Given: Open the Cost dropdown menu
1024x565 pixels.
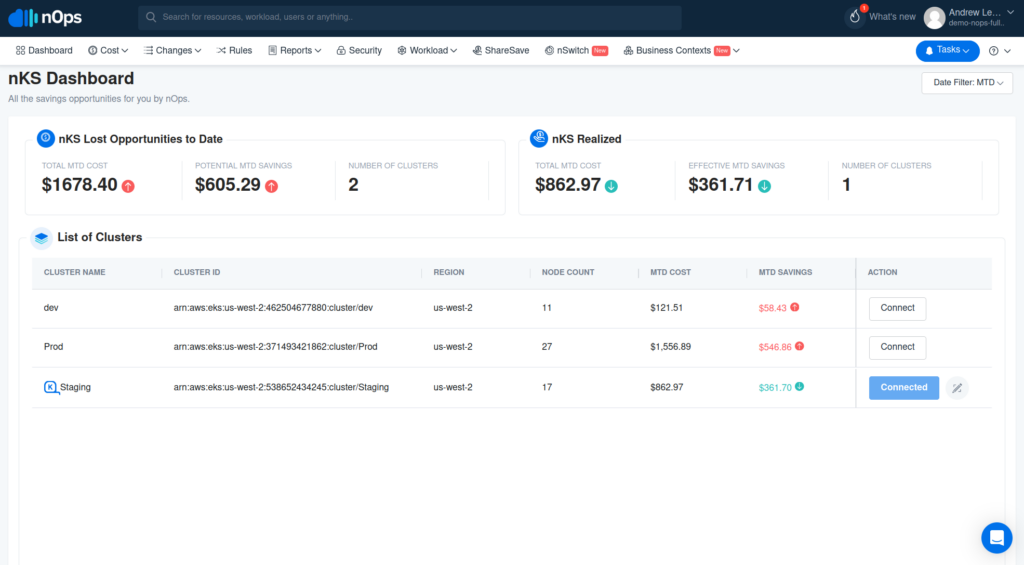Looking at the screenshot, I should click(108, 50).
